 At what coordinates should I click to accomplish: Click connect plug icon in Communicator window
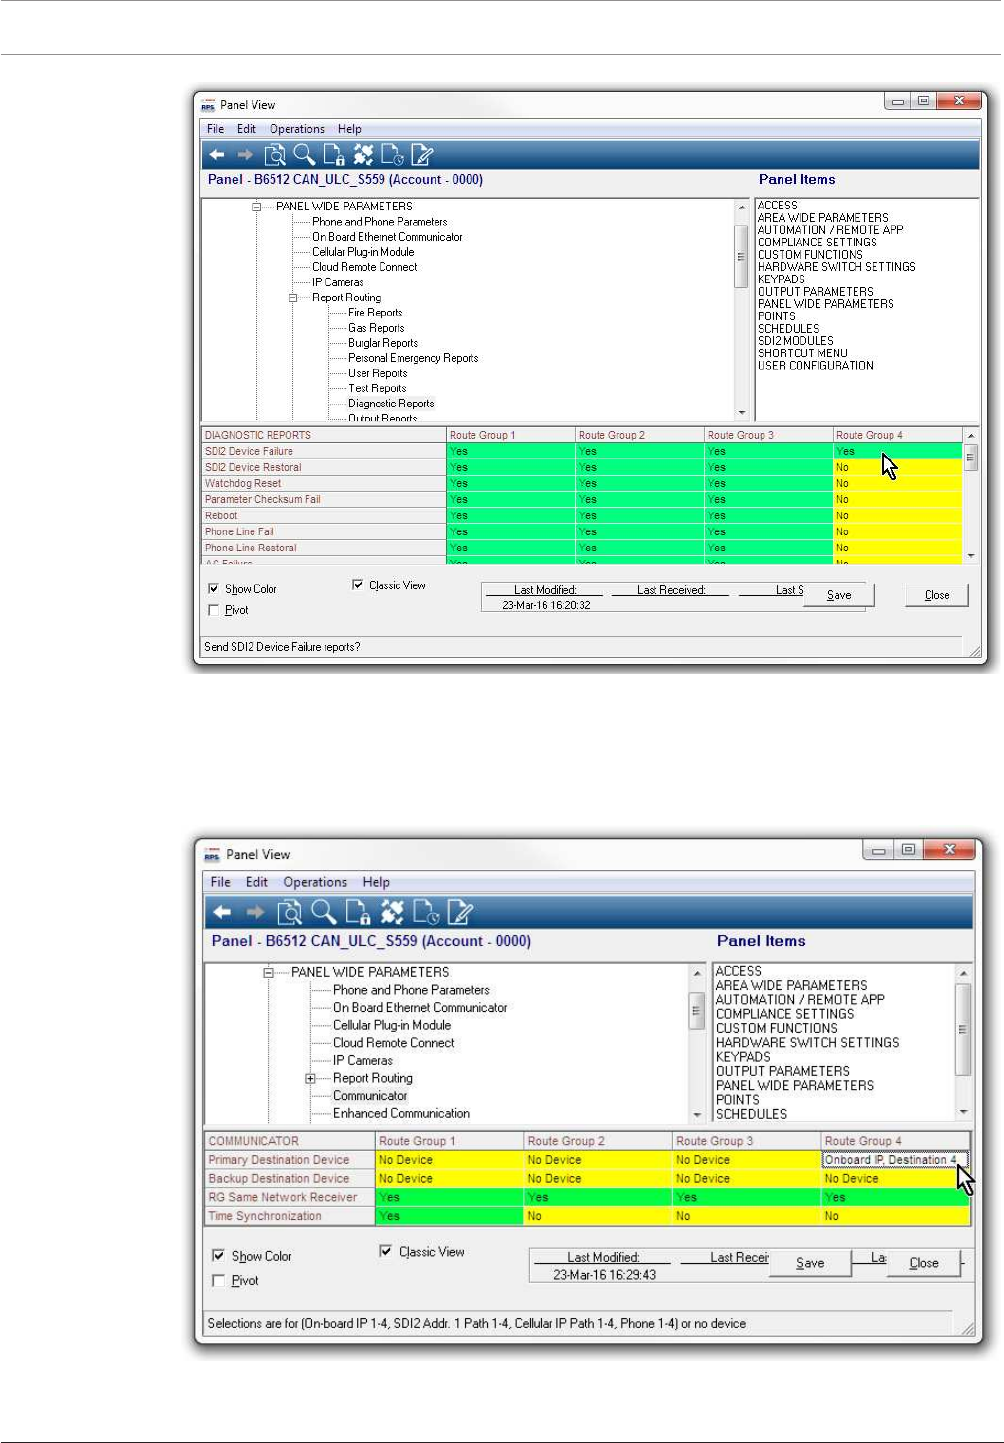click(x=392, y=912)
